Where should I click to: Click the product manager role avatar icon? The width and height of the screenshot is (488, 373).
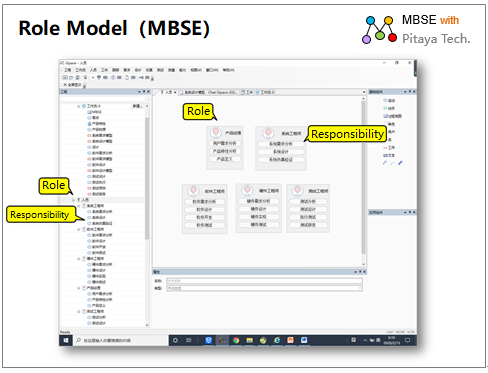click(216, 133)
